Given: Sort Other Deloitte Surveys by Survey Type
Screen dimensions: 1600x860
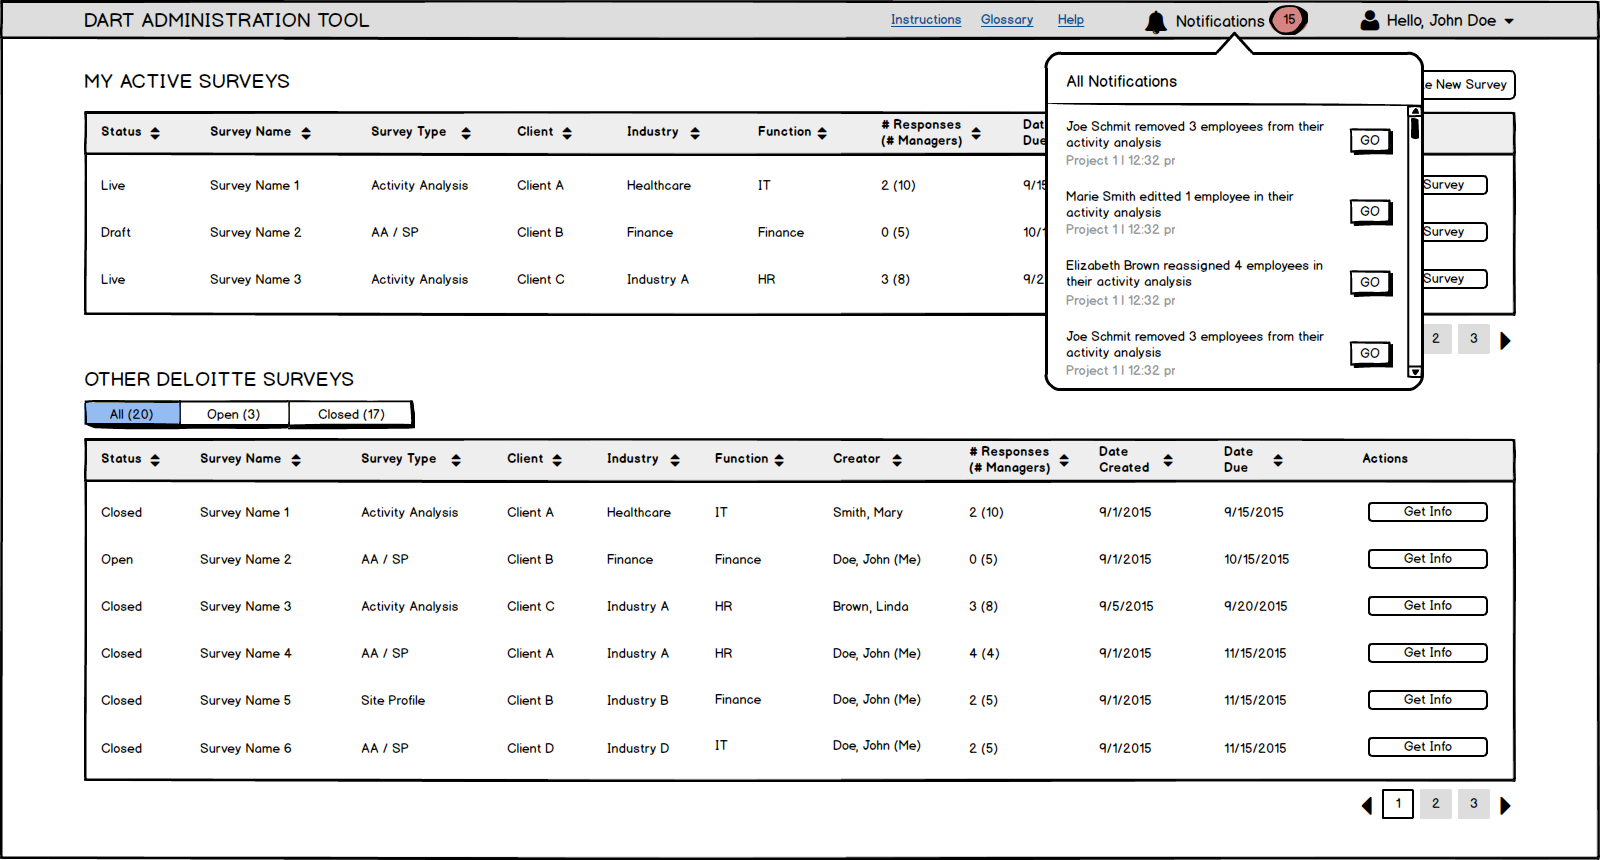Looking at the screenshot, I should coord(456,460).
